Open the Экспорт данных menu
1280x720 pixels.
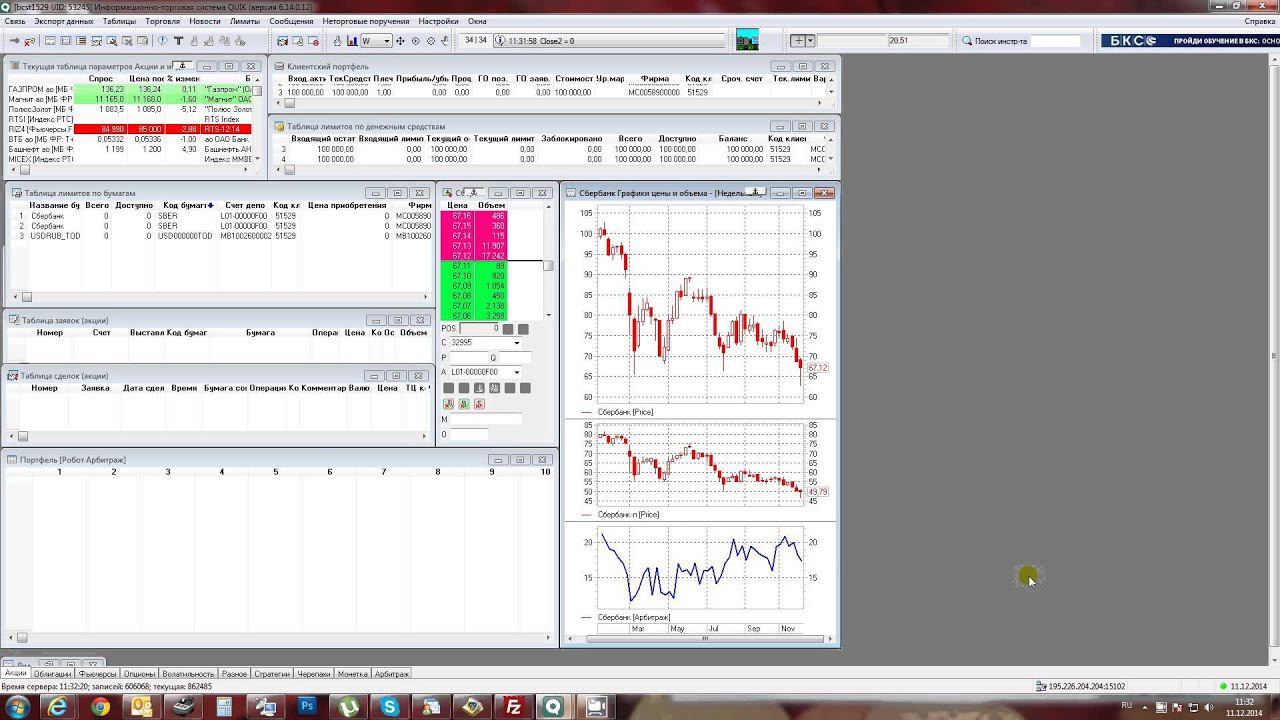click(64, 21)
